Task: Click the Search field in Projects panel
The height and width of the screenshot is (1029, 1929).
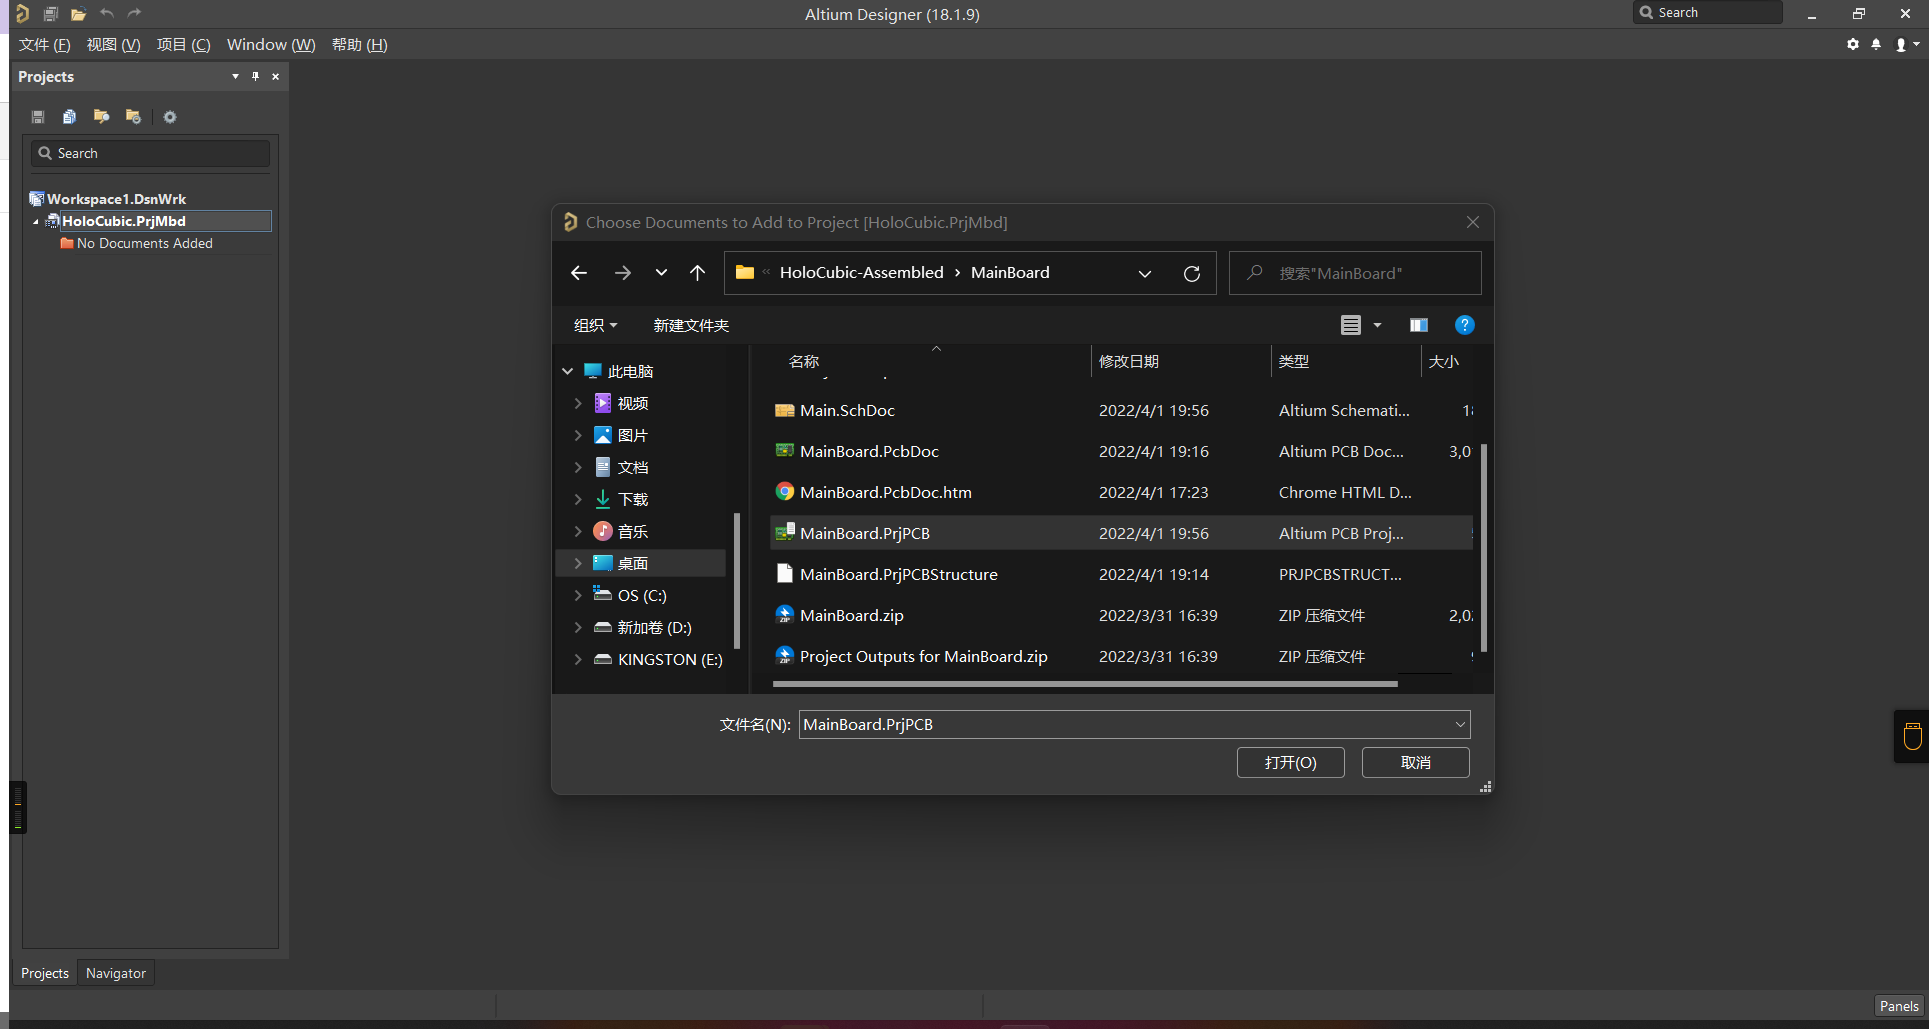Action: click(x=151, y=153)
